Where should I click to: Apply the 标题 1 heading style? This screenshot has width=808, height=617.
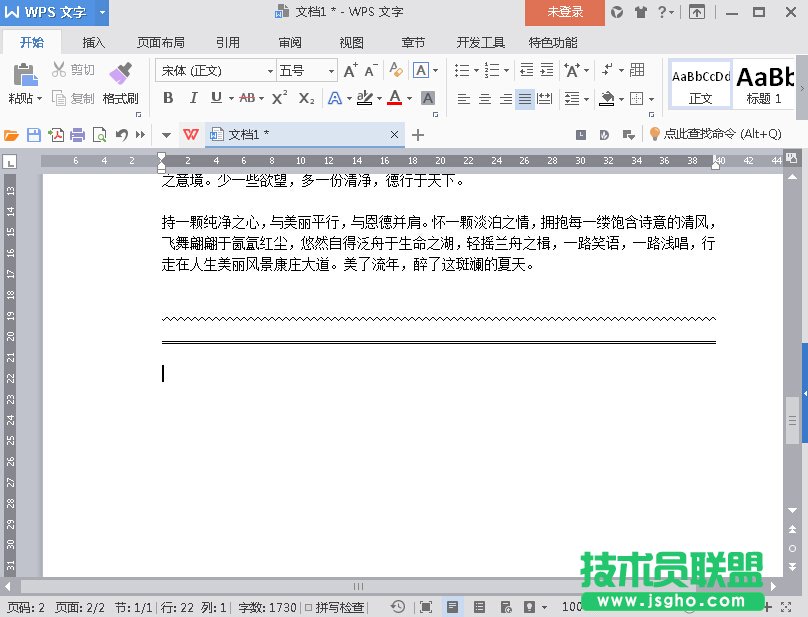pos(765,83)
